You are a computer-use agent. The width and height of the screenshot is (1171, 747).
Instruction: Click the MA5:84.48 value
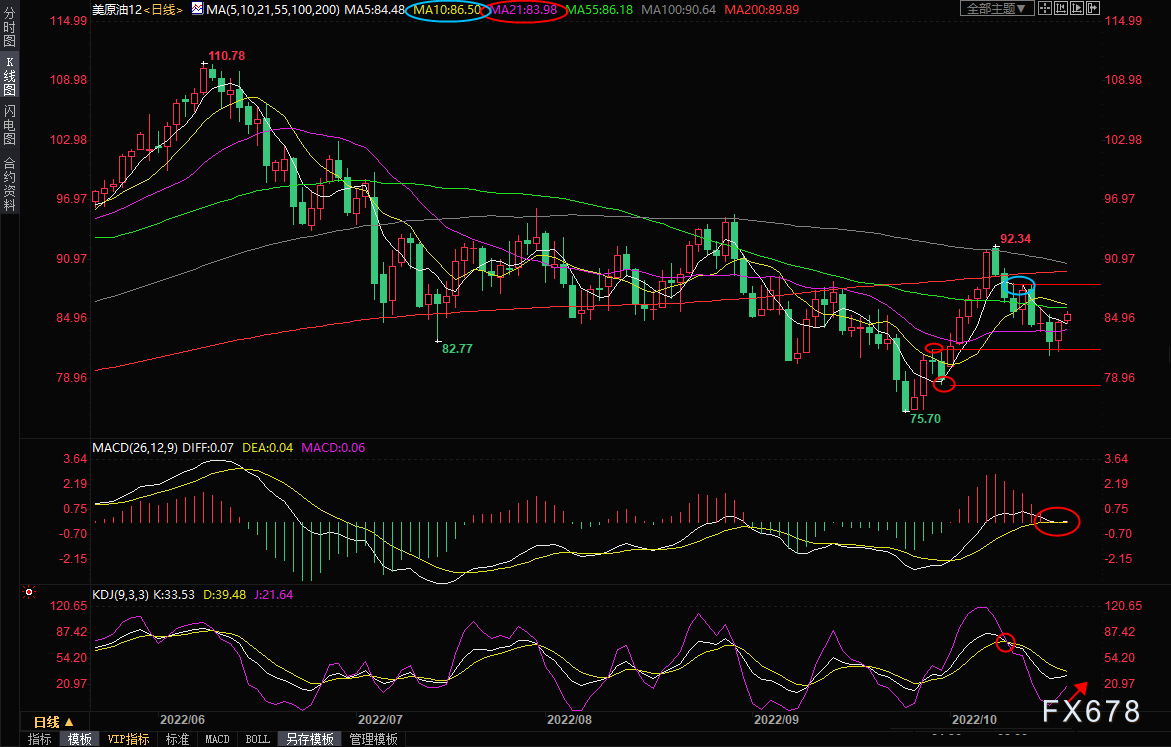[x=374, y=10]
